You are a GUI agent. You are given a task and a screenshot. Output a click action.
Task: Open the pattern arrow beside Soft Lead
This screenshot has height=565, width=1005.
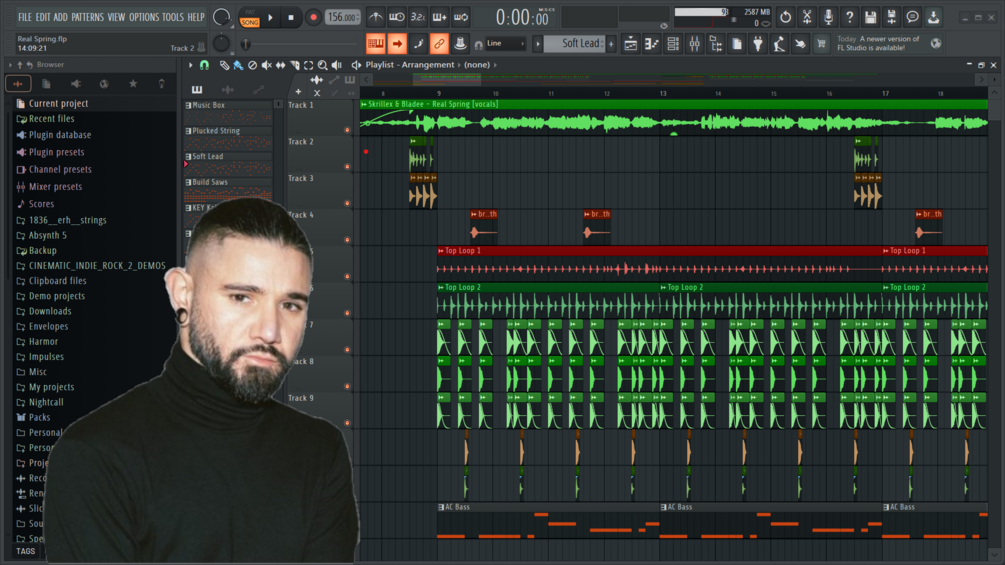537,44
